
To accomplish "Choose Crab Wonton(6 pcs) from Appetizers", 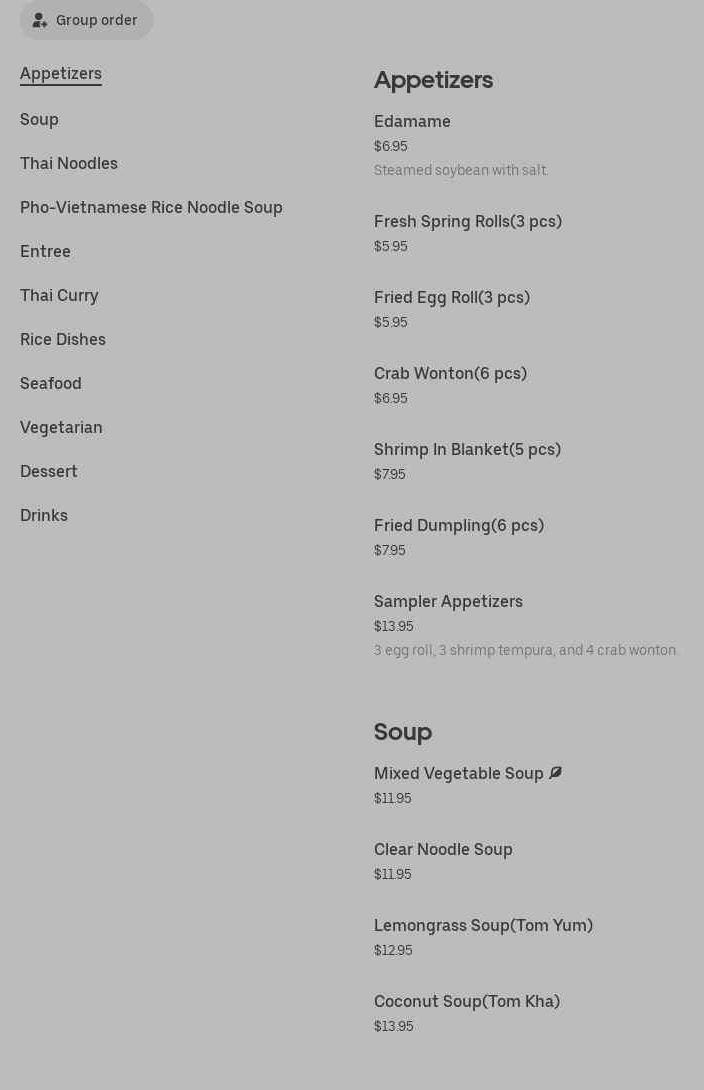I will [450, 374].
